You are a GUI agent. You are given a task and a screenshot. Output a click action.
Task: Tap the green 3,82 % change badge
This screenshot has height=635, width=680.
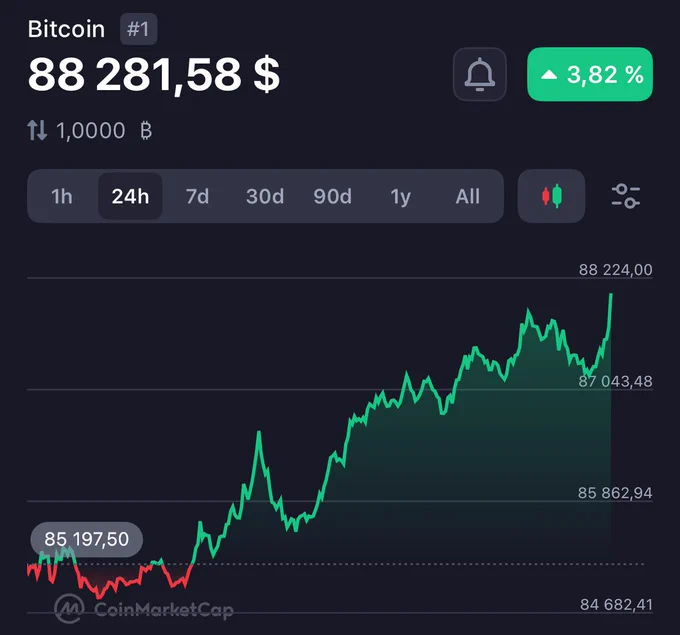tap(590, 74)
